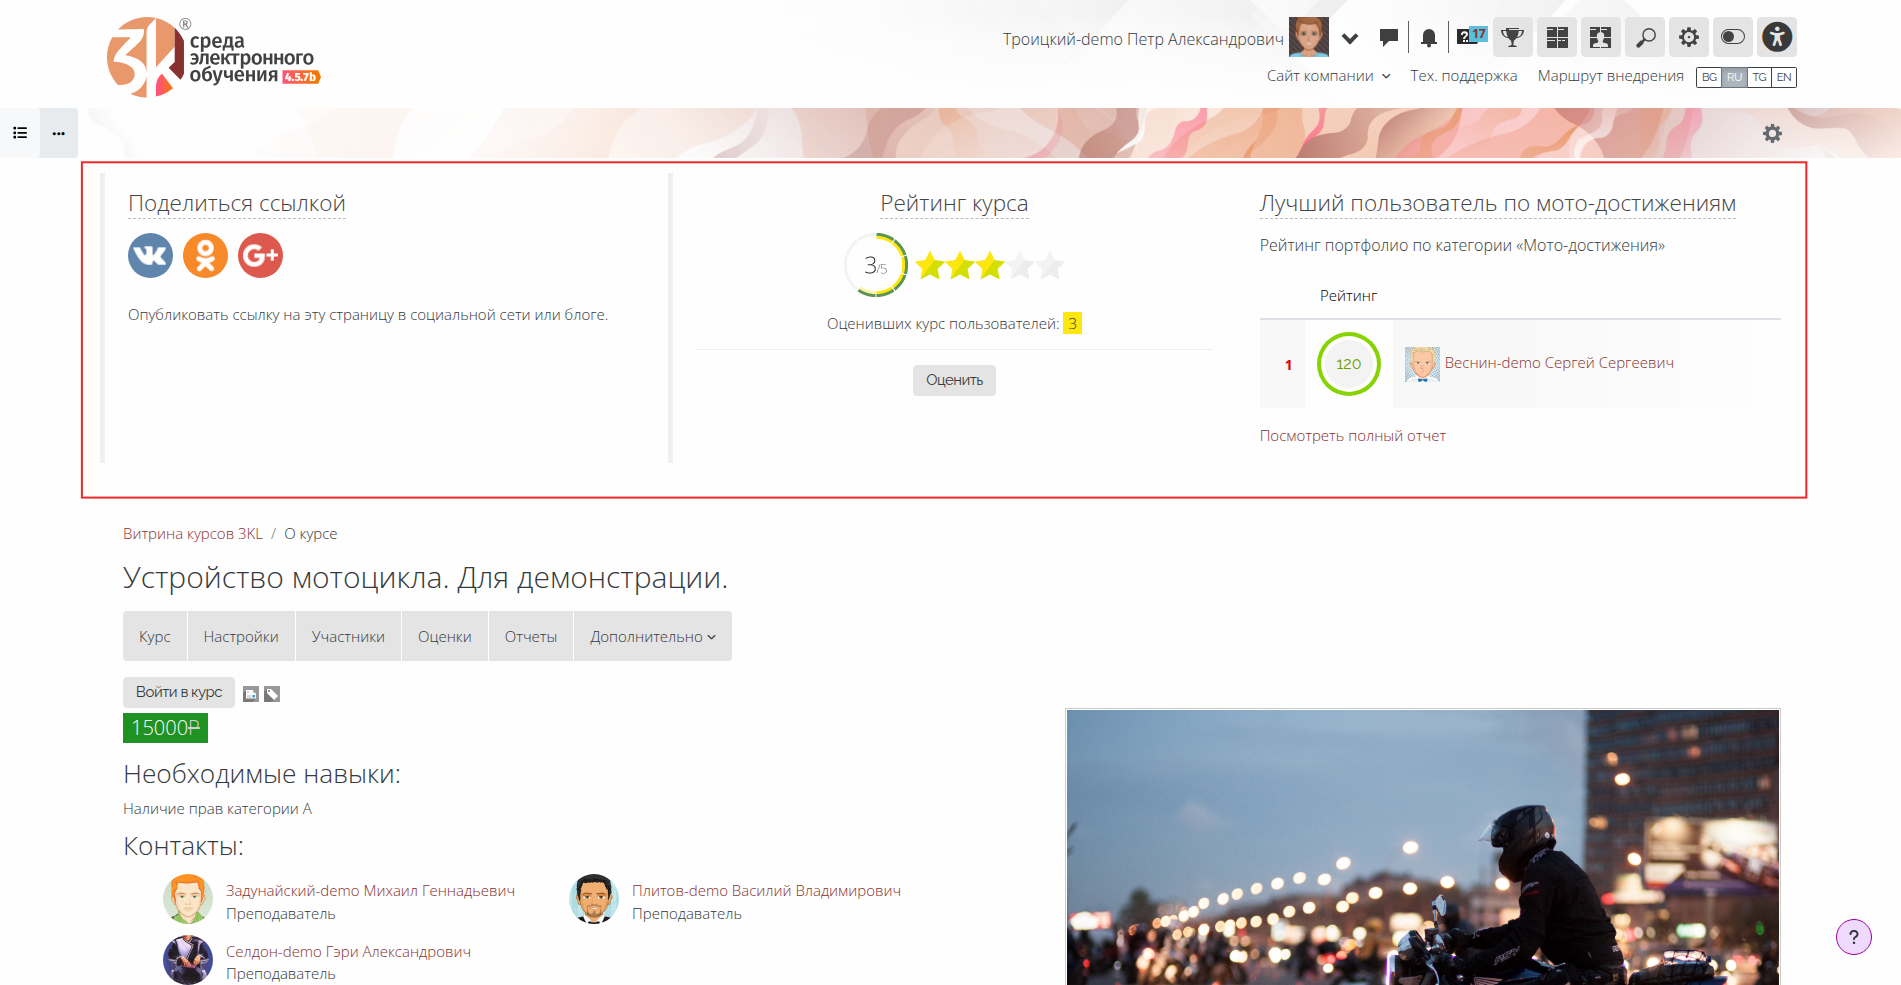Open Посмотреть полный отчет link

point(1352,436)
